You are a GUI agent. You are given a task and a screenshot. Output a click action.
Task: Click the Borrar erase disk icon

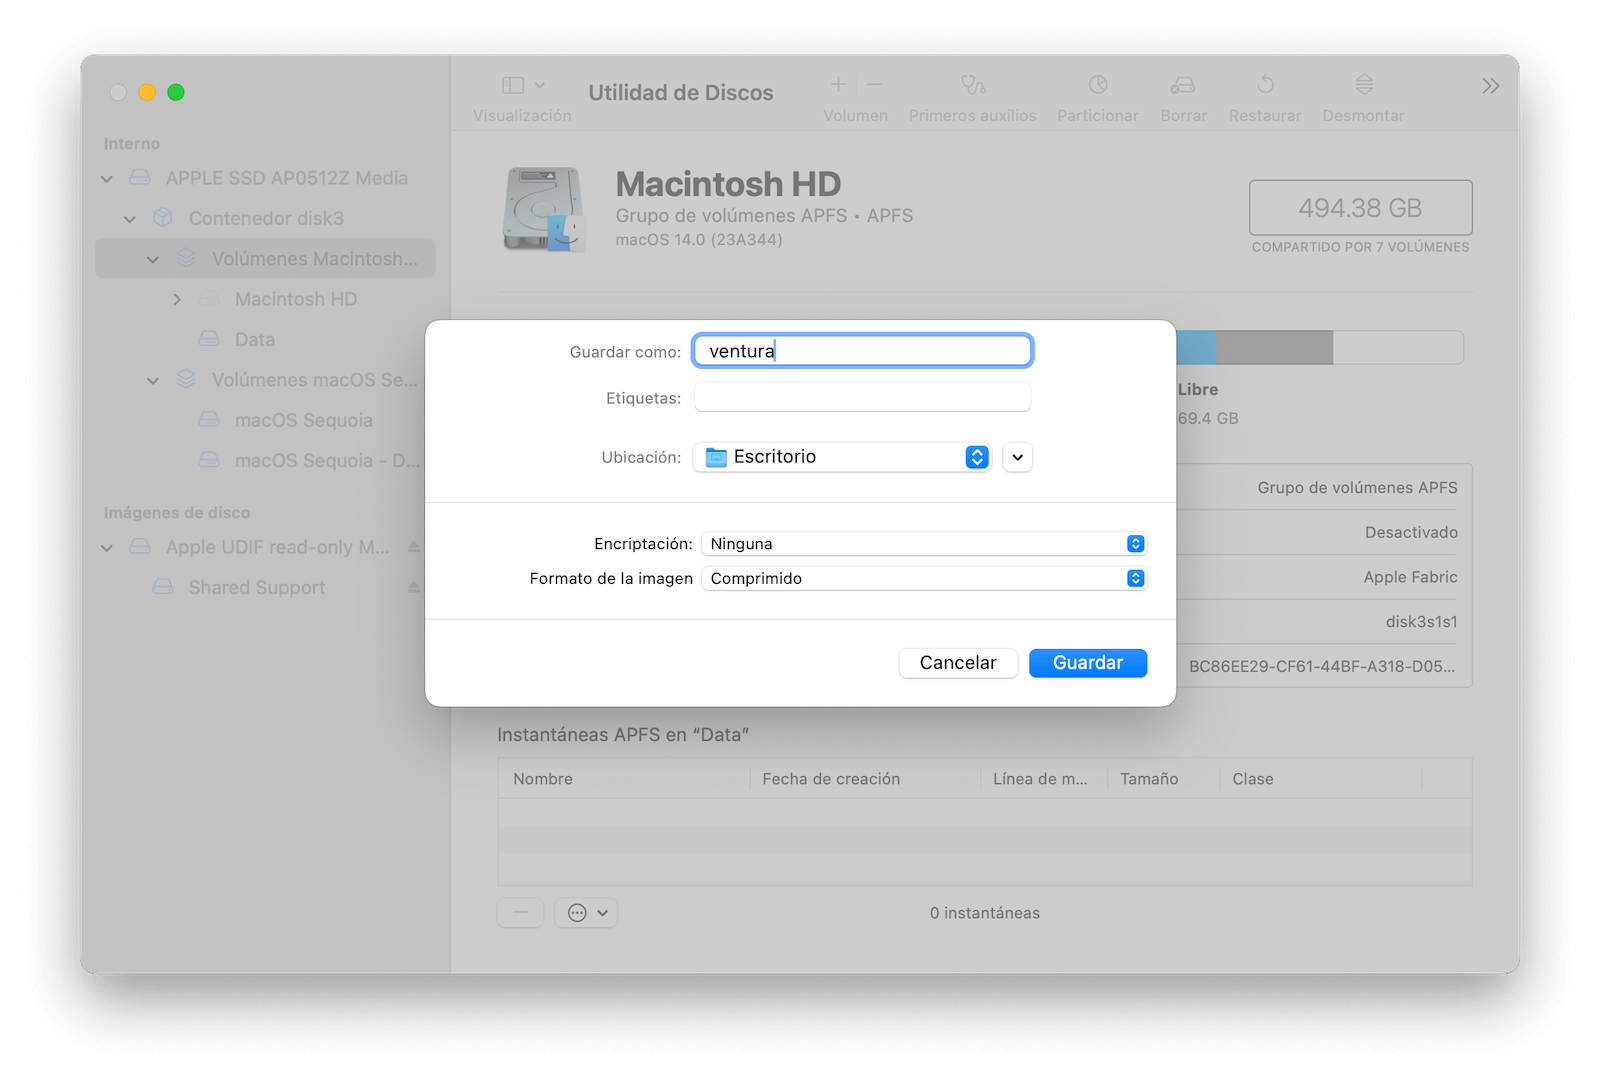[x=1183, y=85]
